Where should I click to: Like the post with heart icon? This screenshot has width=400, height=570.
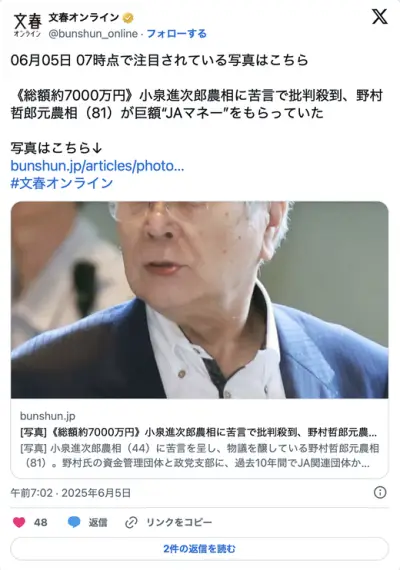click(19, 522)
